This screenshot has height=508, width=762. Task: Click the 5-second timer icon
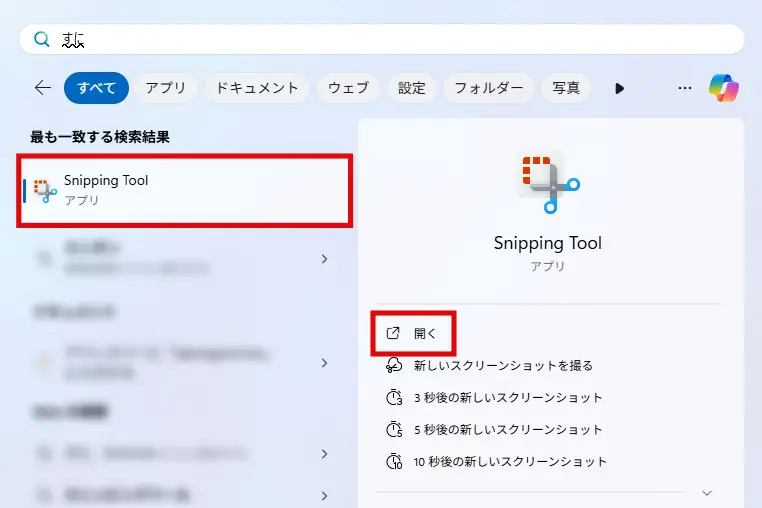[x=394, y=430]
